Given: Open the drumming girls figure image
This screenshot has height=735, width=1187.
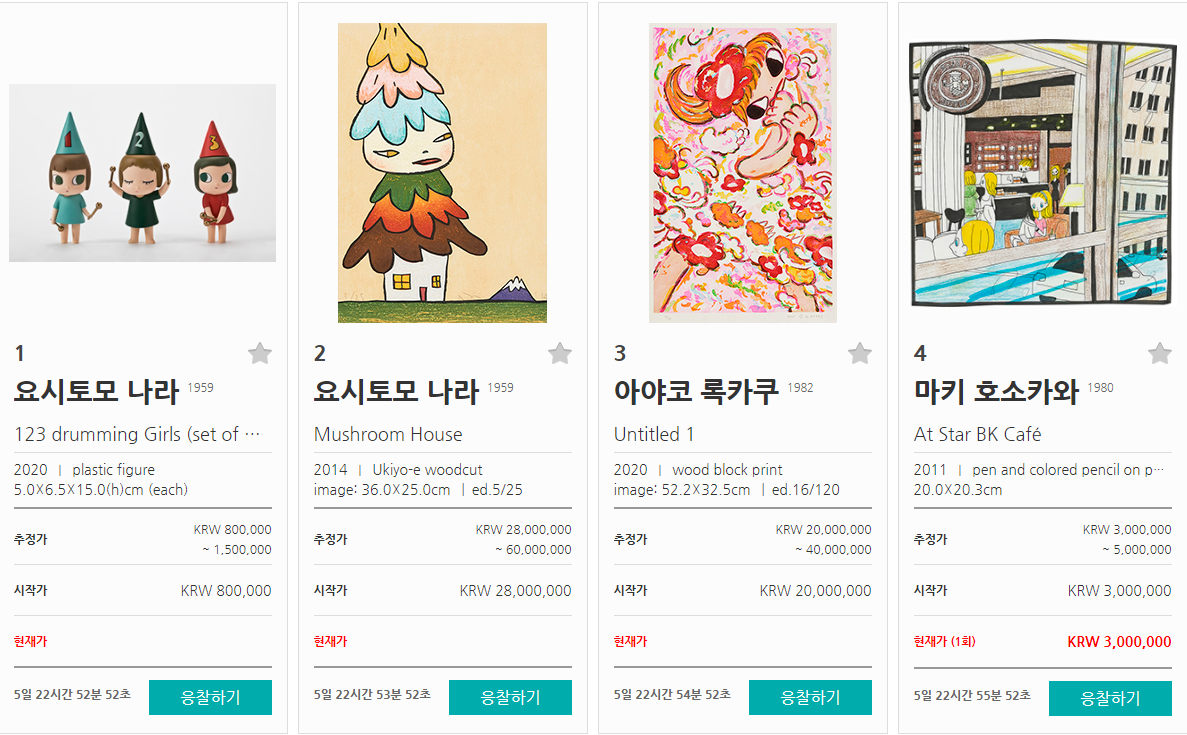Looking at the screenshot, I should click(x=142, y=173).
